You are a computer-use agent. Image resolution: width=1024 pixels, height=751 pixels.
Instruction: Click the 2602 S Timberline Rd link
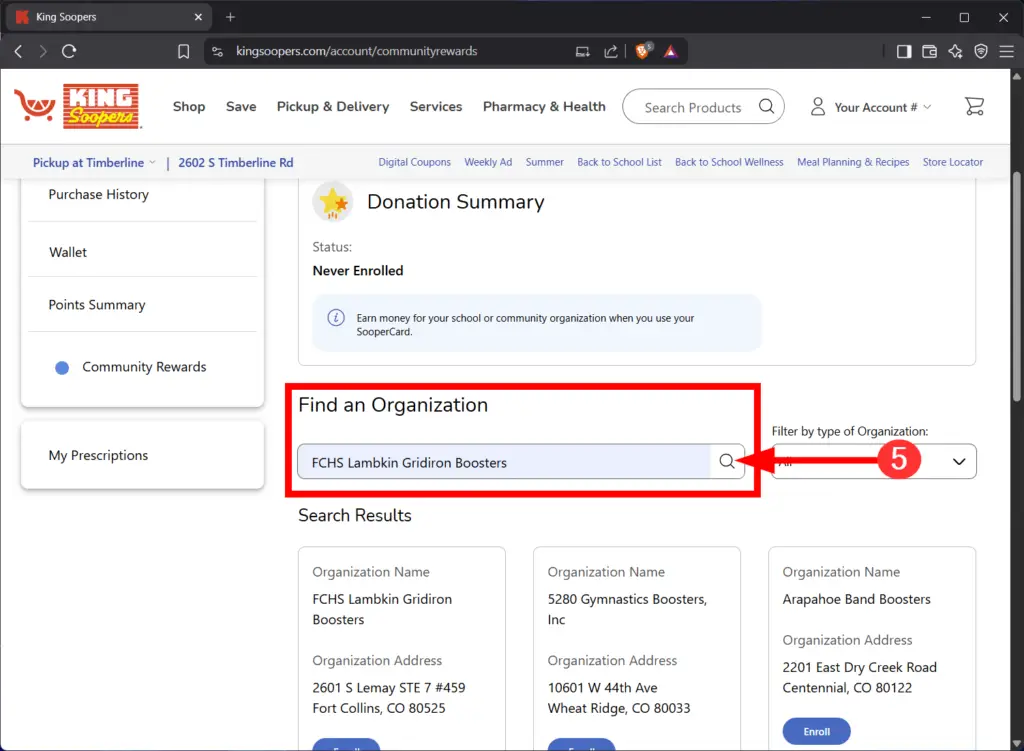[236, 163]
